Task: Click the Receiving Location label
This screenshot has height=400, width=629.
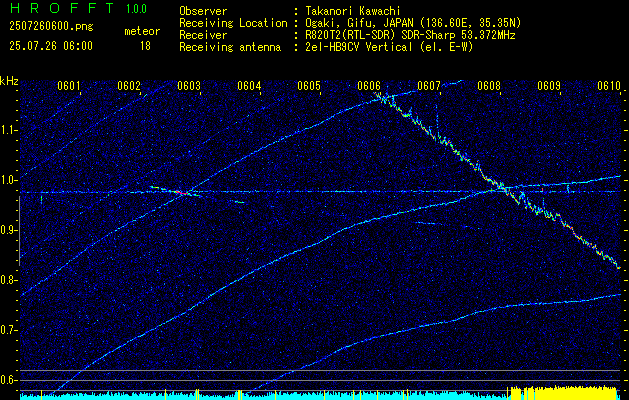Action: [233, 23]
